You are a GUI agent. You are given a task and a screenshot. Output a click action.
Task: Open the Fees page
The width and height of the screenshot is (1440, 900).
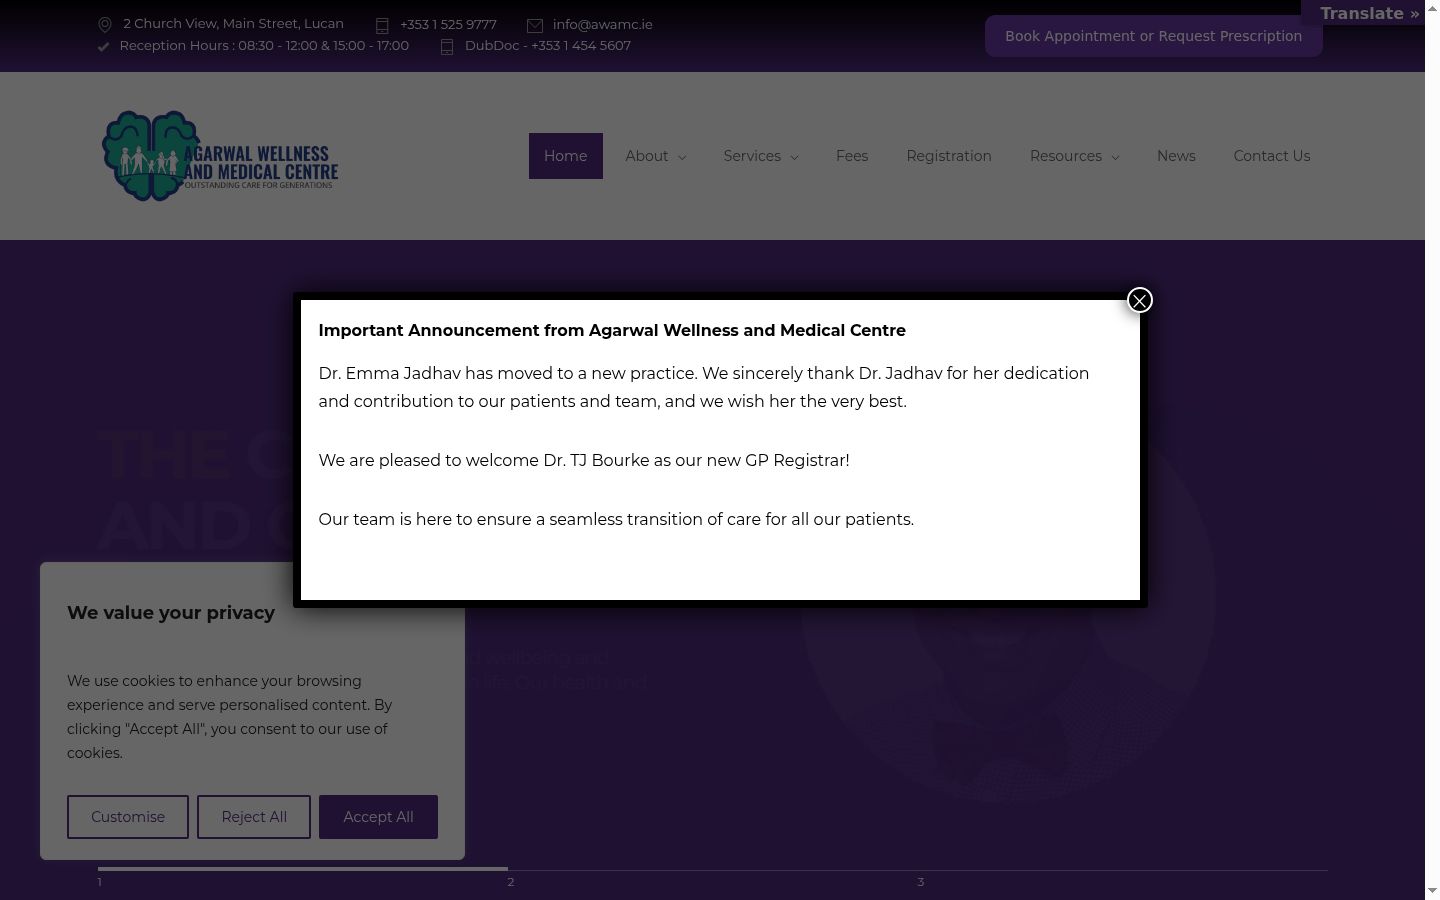(x=852, y=156)
